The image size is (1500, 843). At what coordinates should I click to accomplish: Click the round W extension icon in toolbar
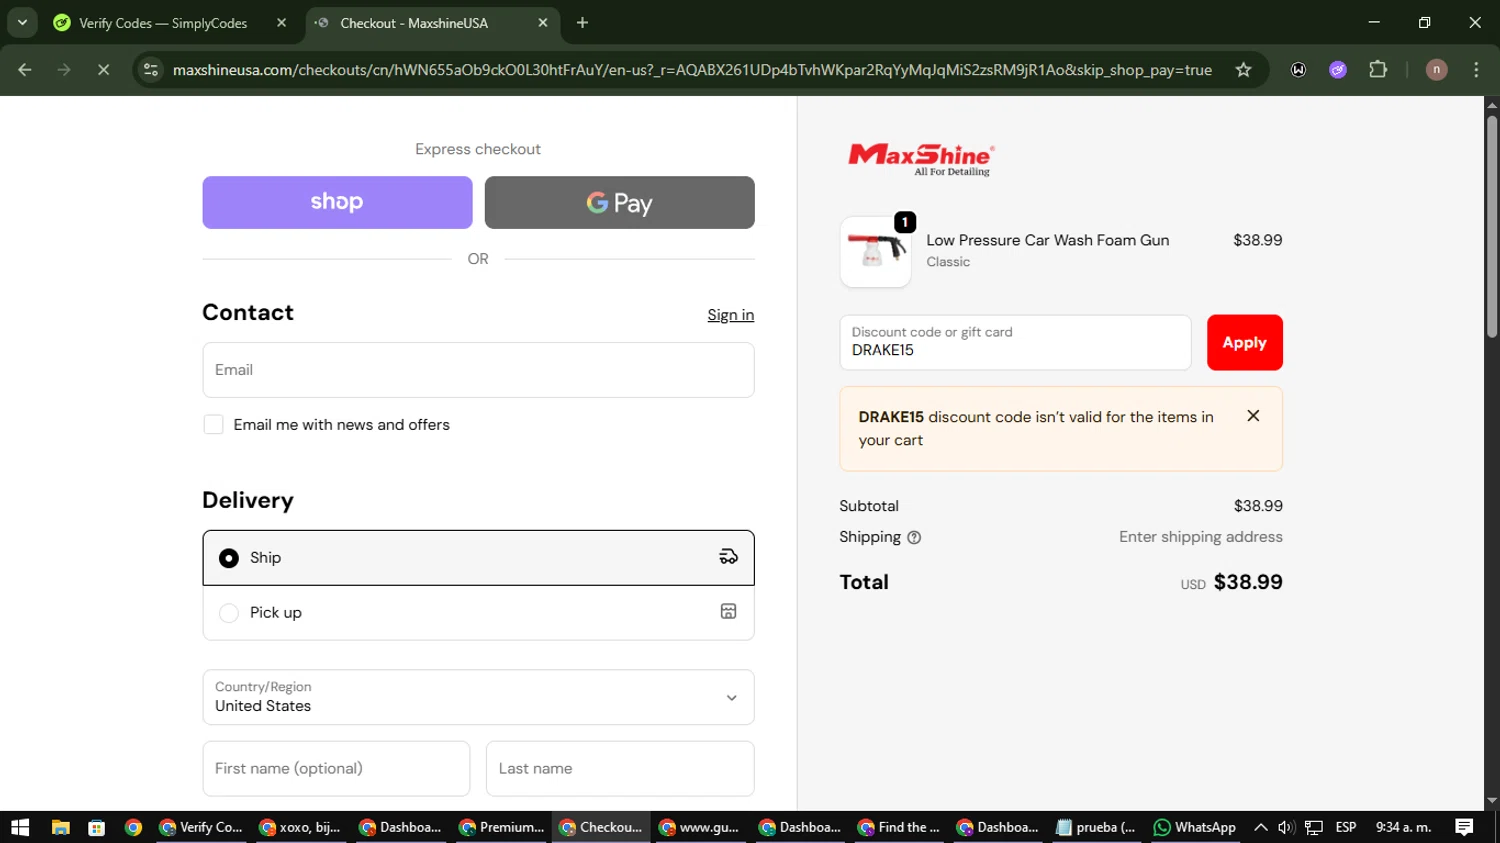pos(1298,70)
